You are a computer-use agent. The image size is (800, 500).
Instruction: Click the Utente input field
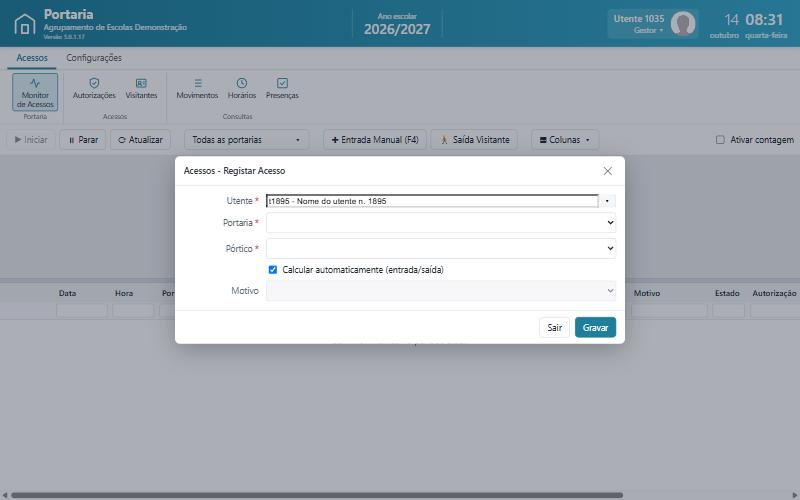click(x=432, y=201)
